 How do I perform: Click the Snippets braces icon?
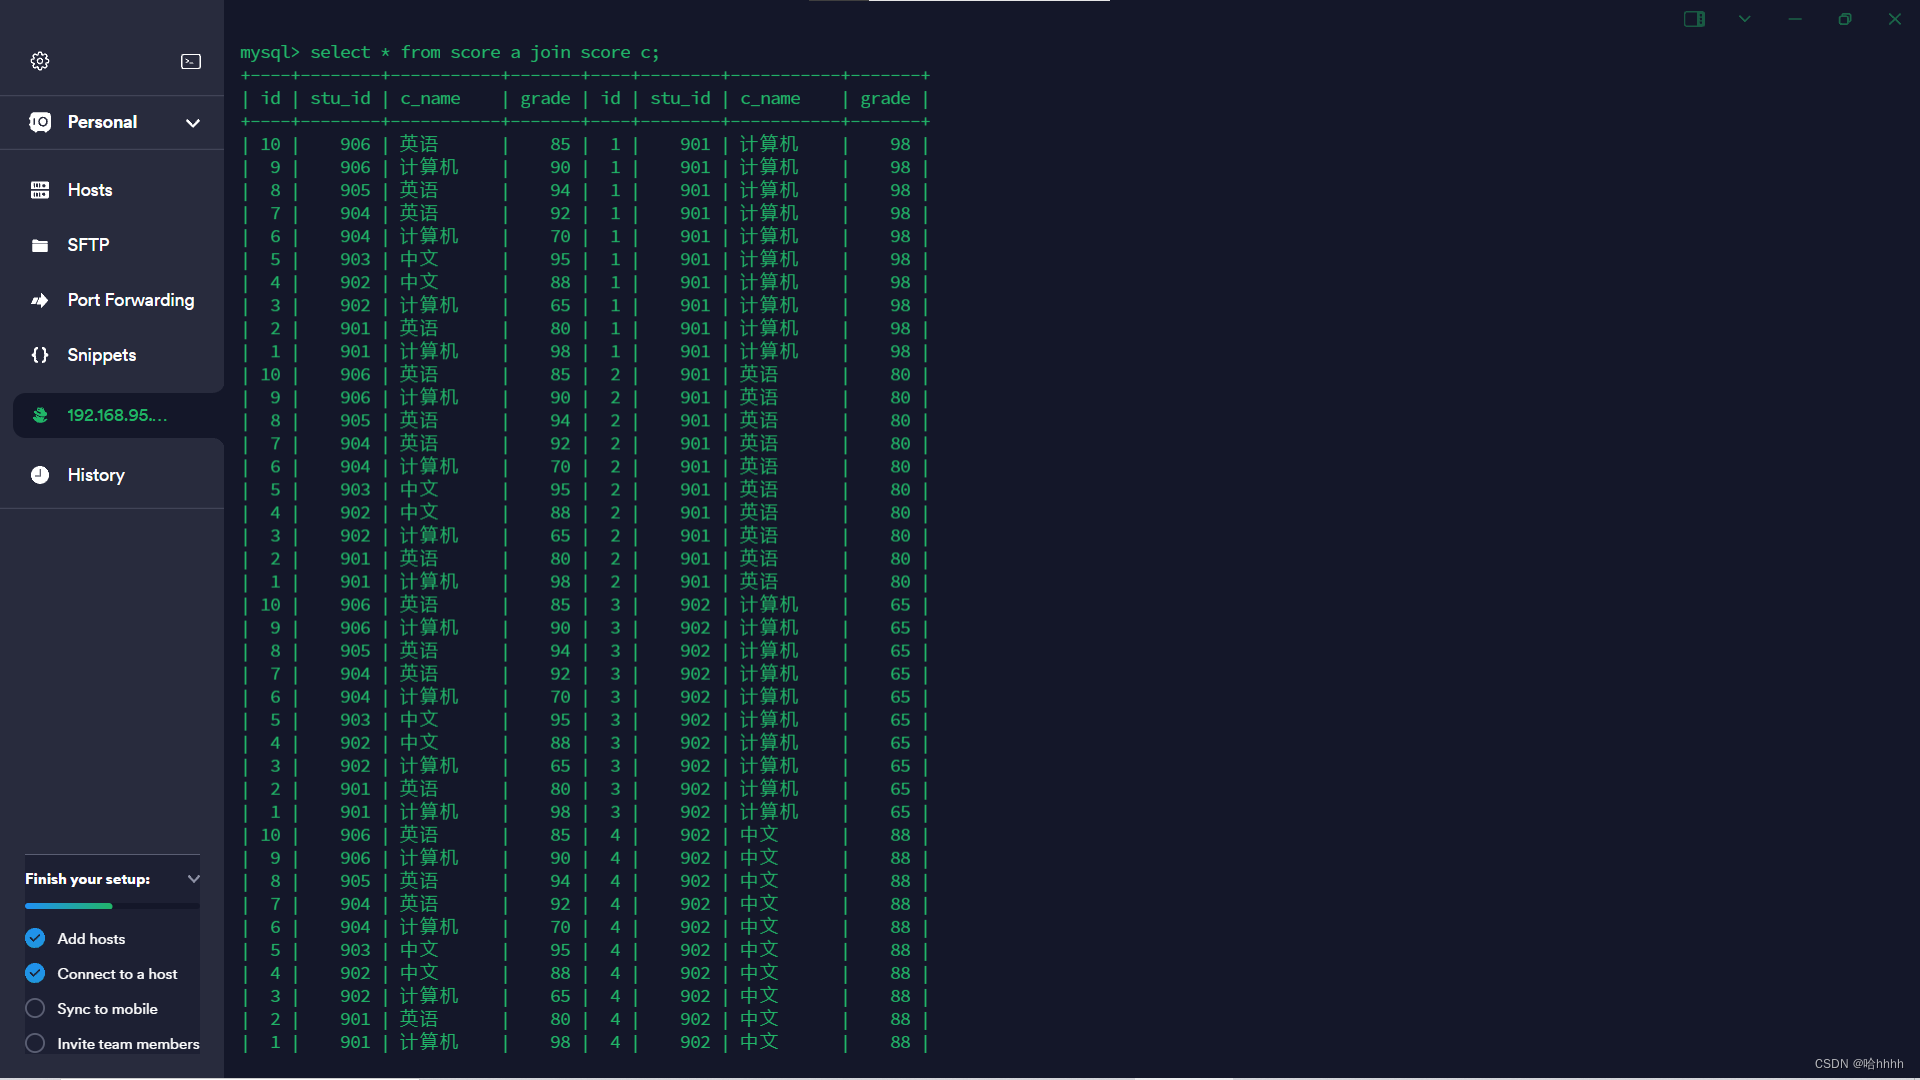[x=40, y=355]
